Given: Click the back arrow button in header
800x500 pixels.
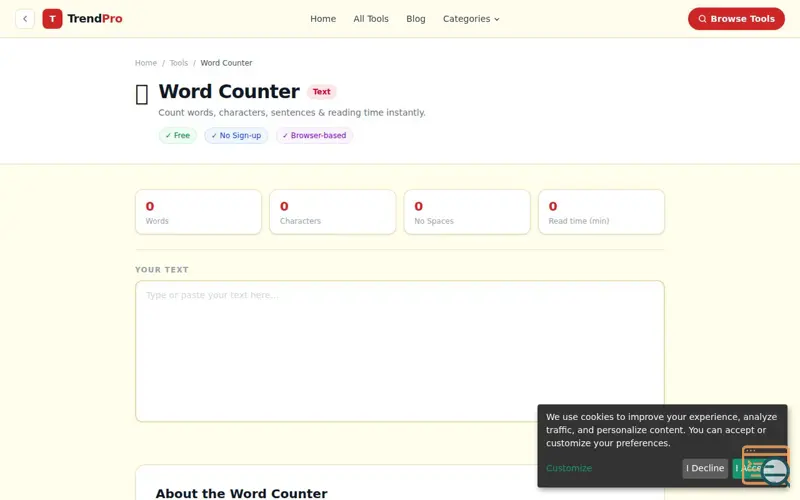Looking at the screenshot, I should [25, 19].
